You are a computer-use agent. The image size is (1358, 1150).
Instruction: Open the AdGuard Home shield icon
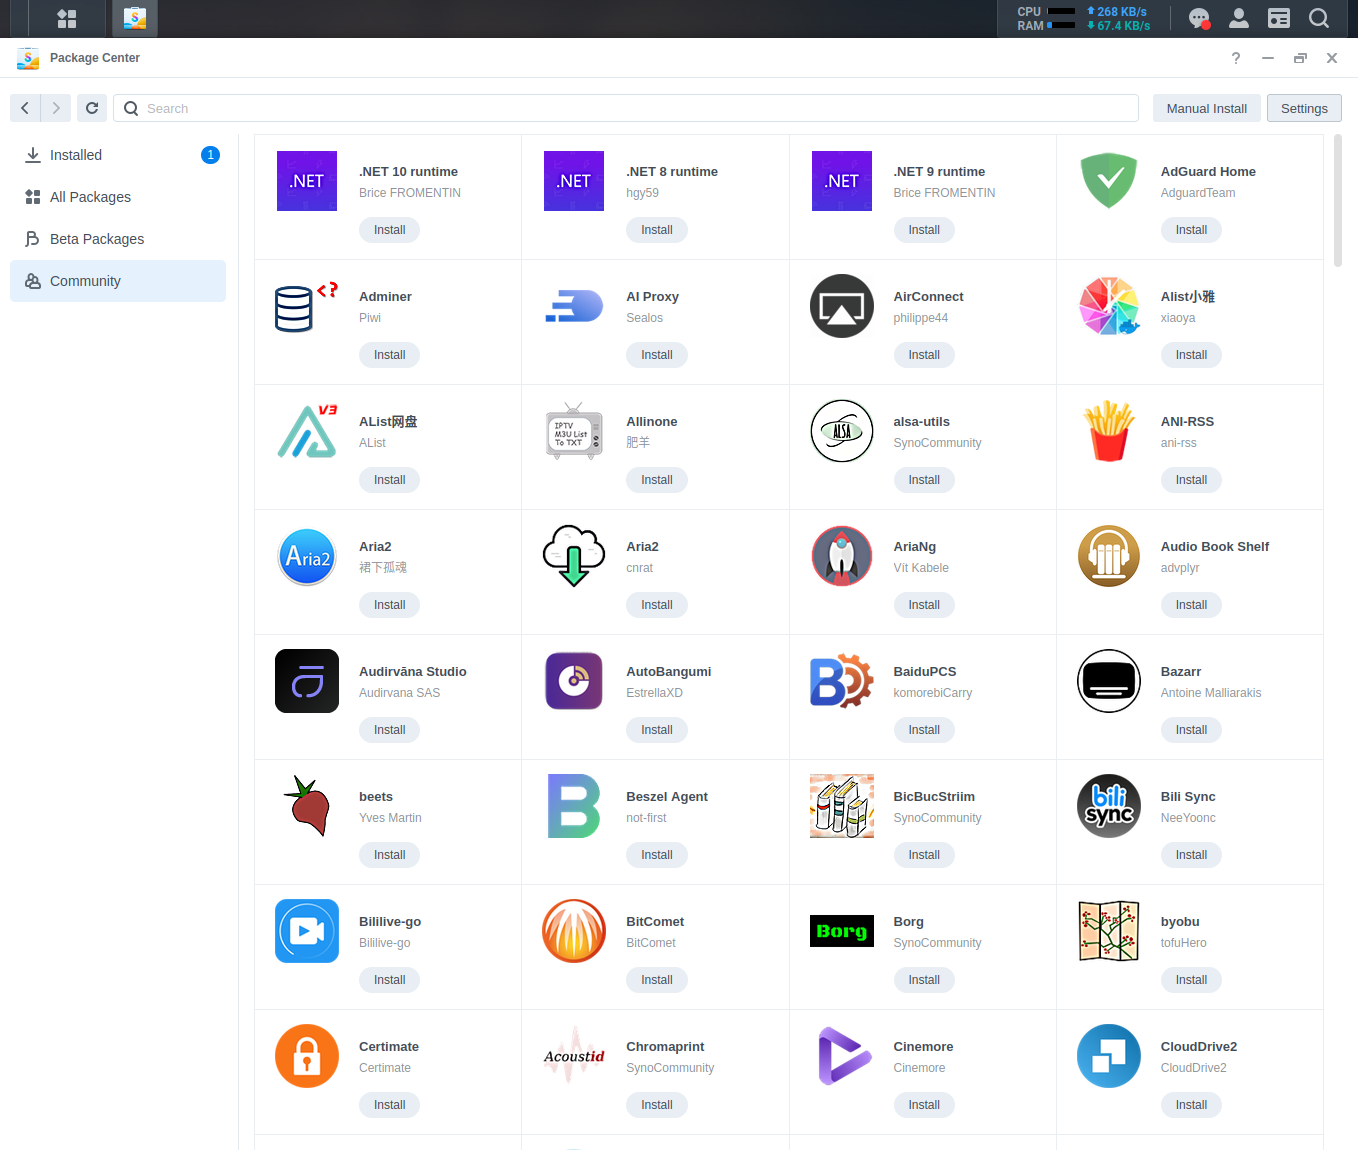tap(1109, 181)
